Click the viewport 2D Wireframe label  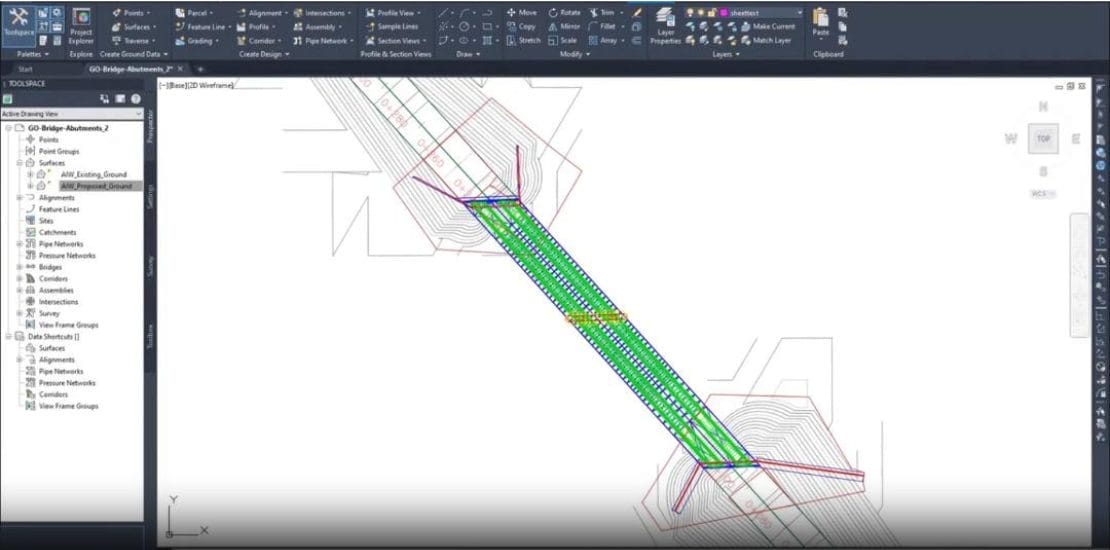click(x=212, y=85)
